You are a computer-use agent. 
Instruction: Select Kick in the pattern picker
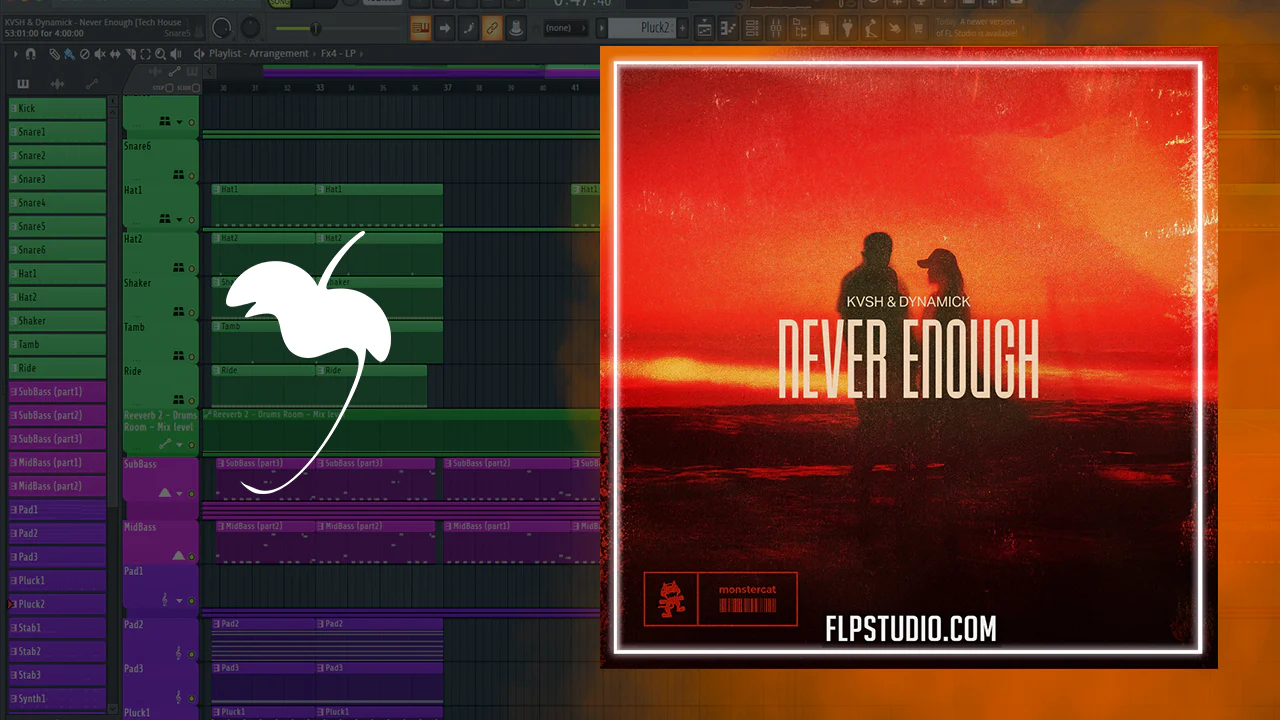pos(57,108)
